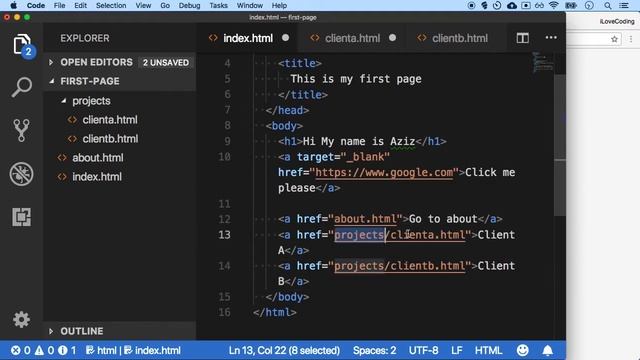
Task: Open the Tasks menu
Action: [218, 5]
